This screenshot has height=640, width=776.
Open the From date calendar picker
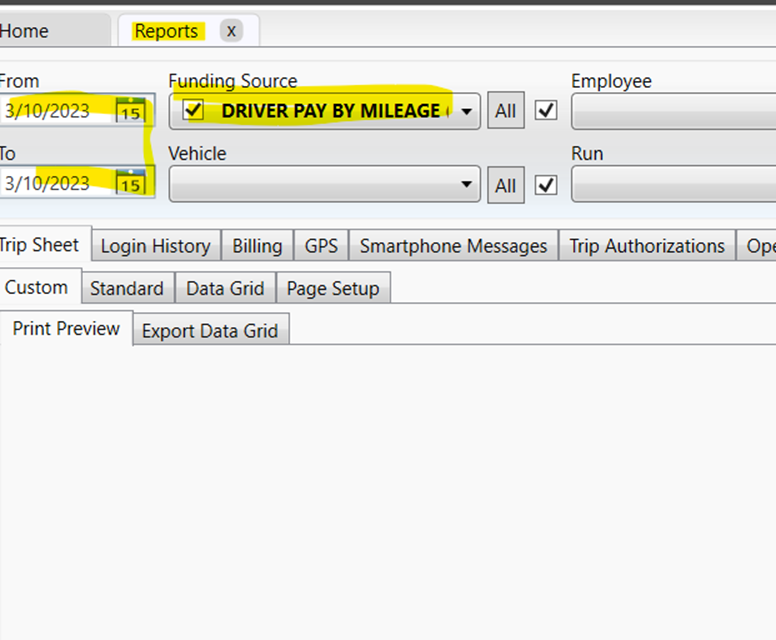(131, 110)
